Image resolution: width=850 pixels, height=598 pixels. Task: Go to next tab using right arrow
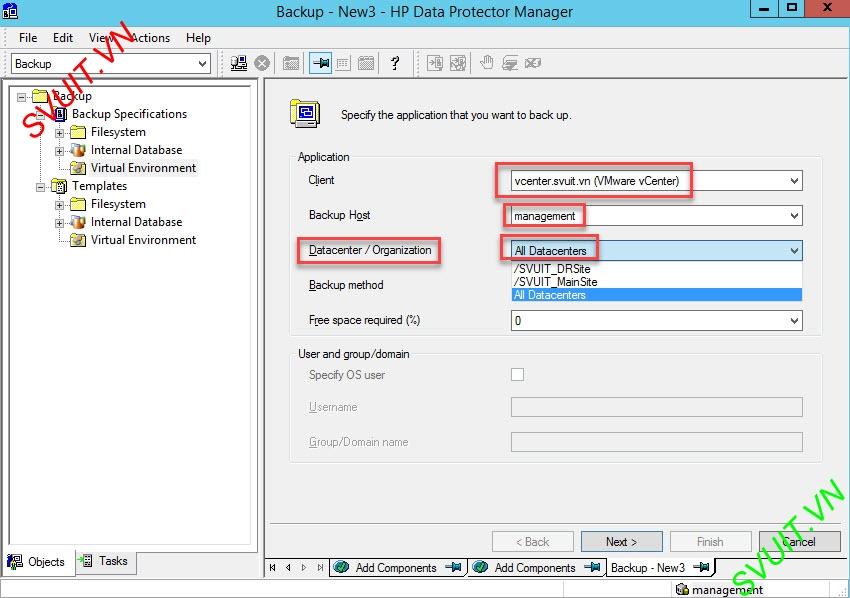304,568
